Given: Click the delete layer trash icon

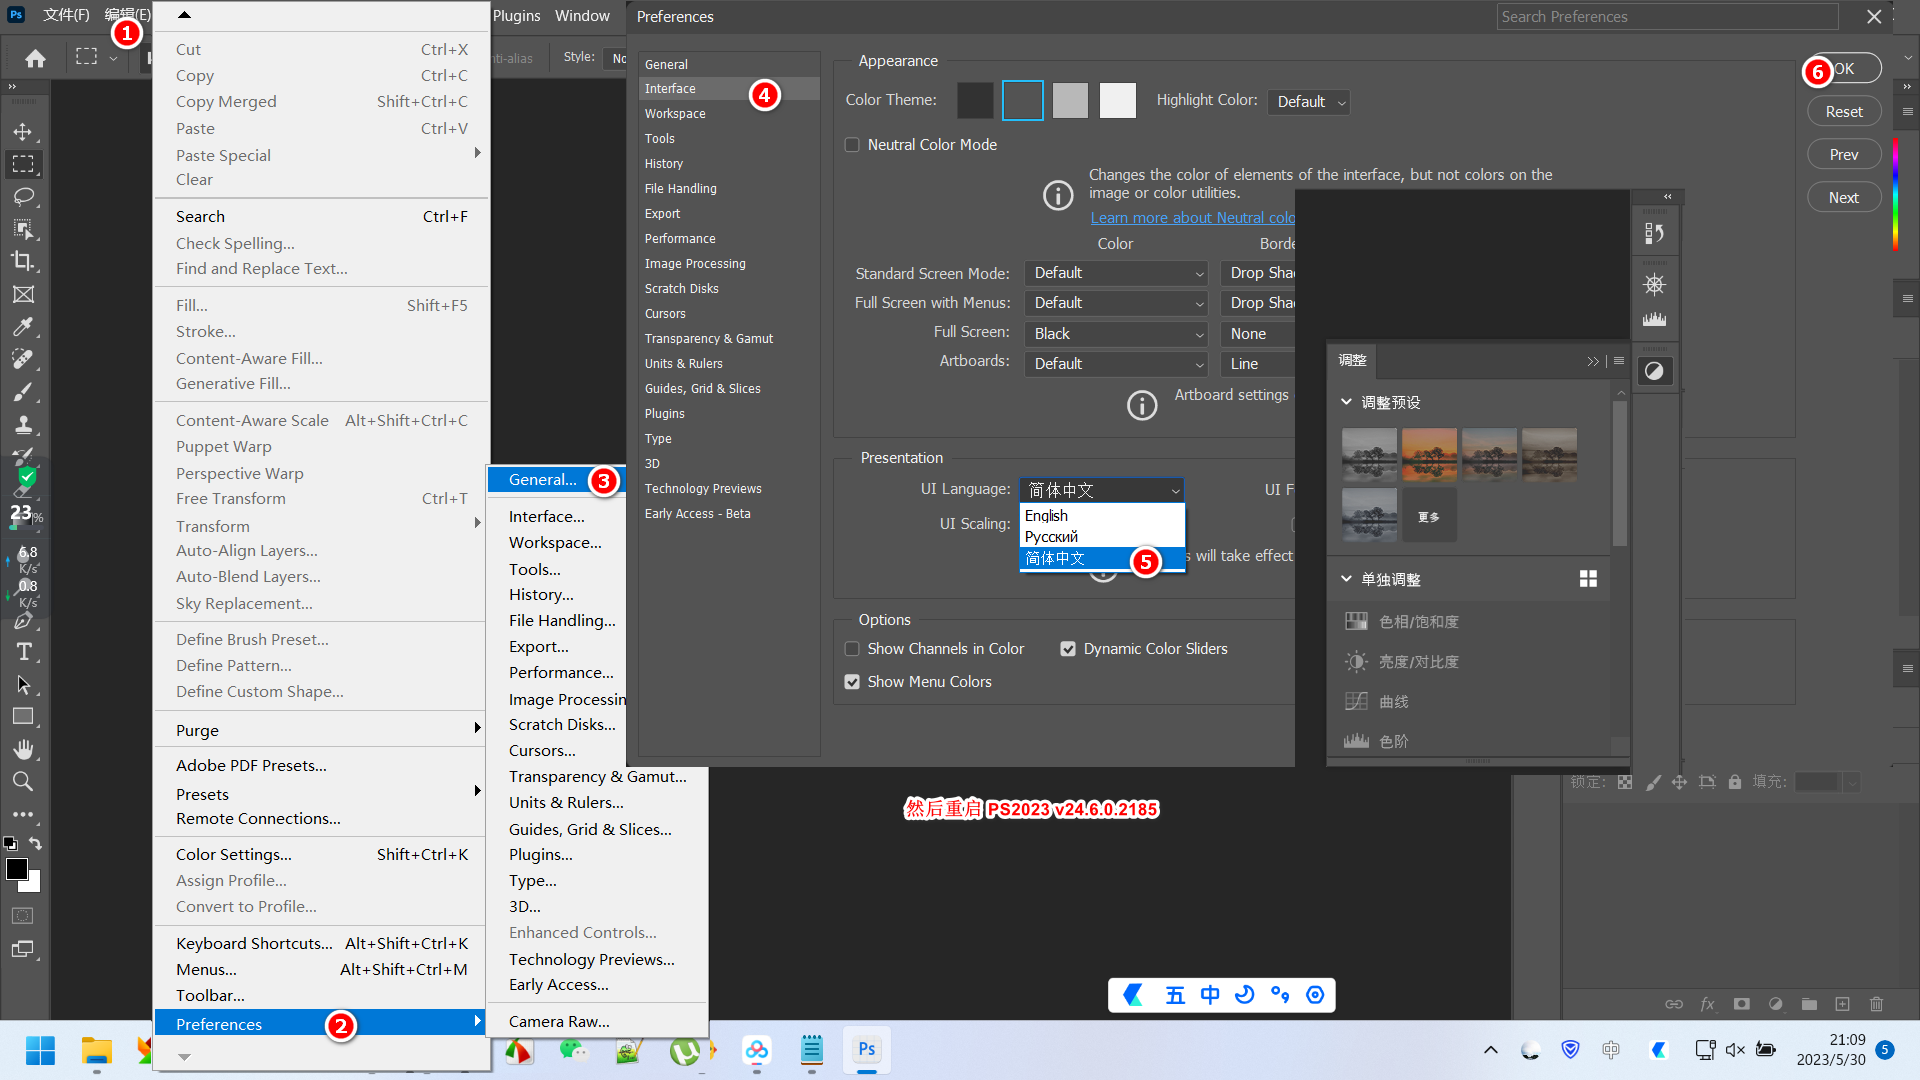Looking at the screenshot, I should 1876,1004.
